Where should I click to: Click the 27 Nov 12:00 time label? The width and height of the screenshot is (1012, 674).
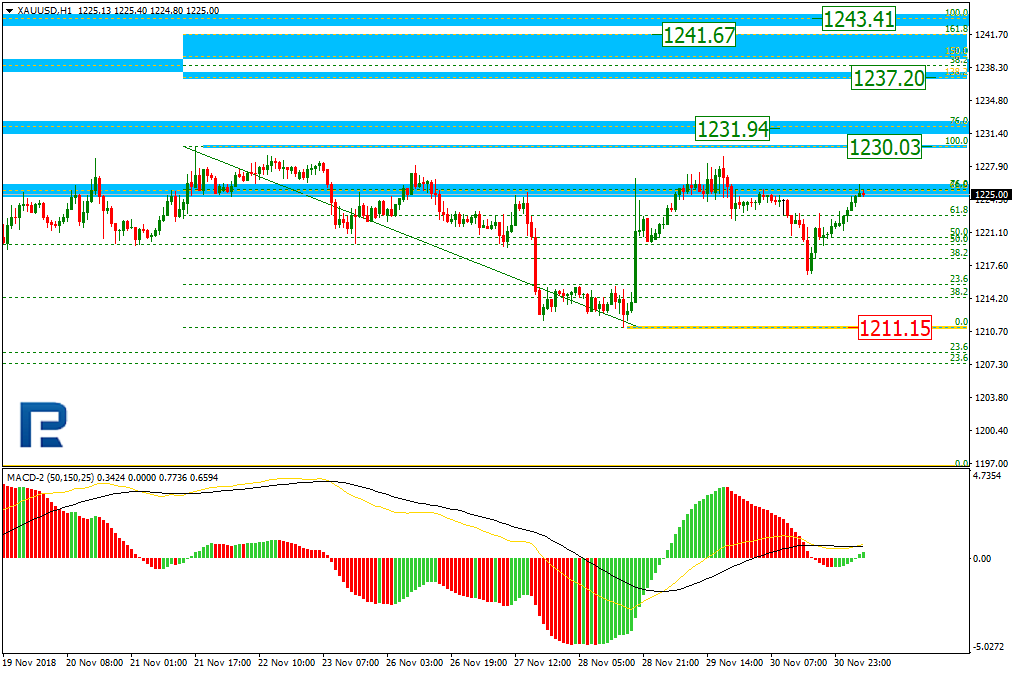tap(542, 662)
